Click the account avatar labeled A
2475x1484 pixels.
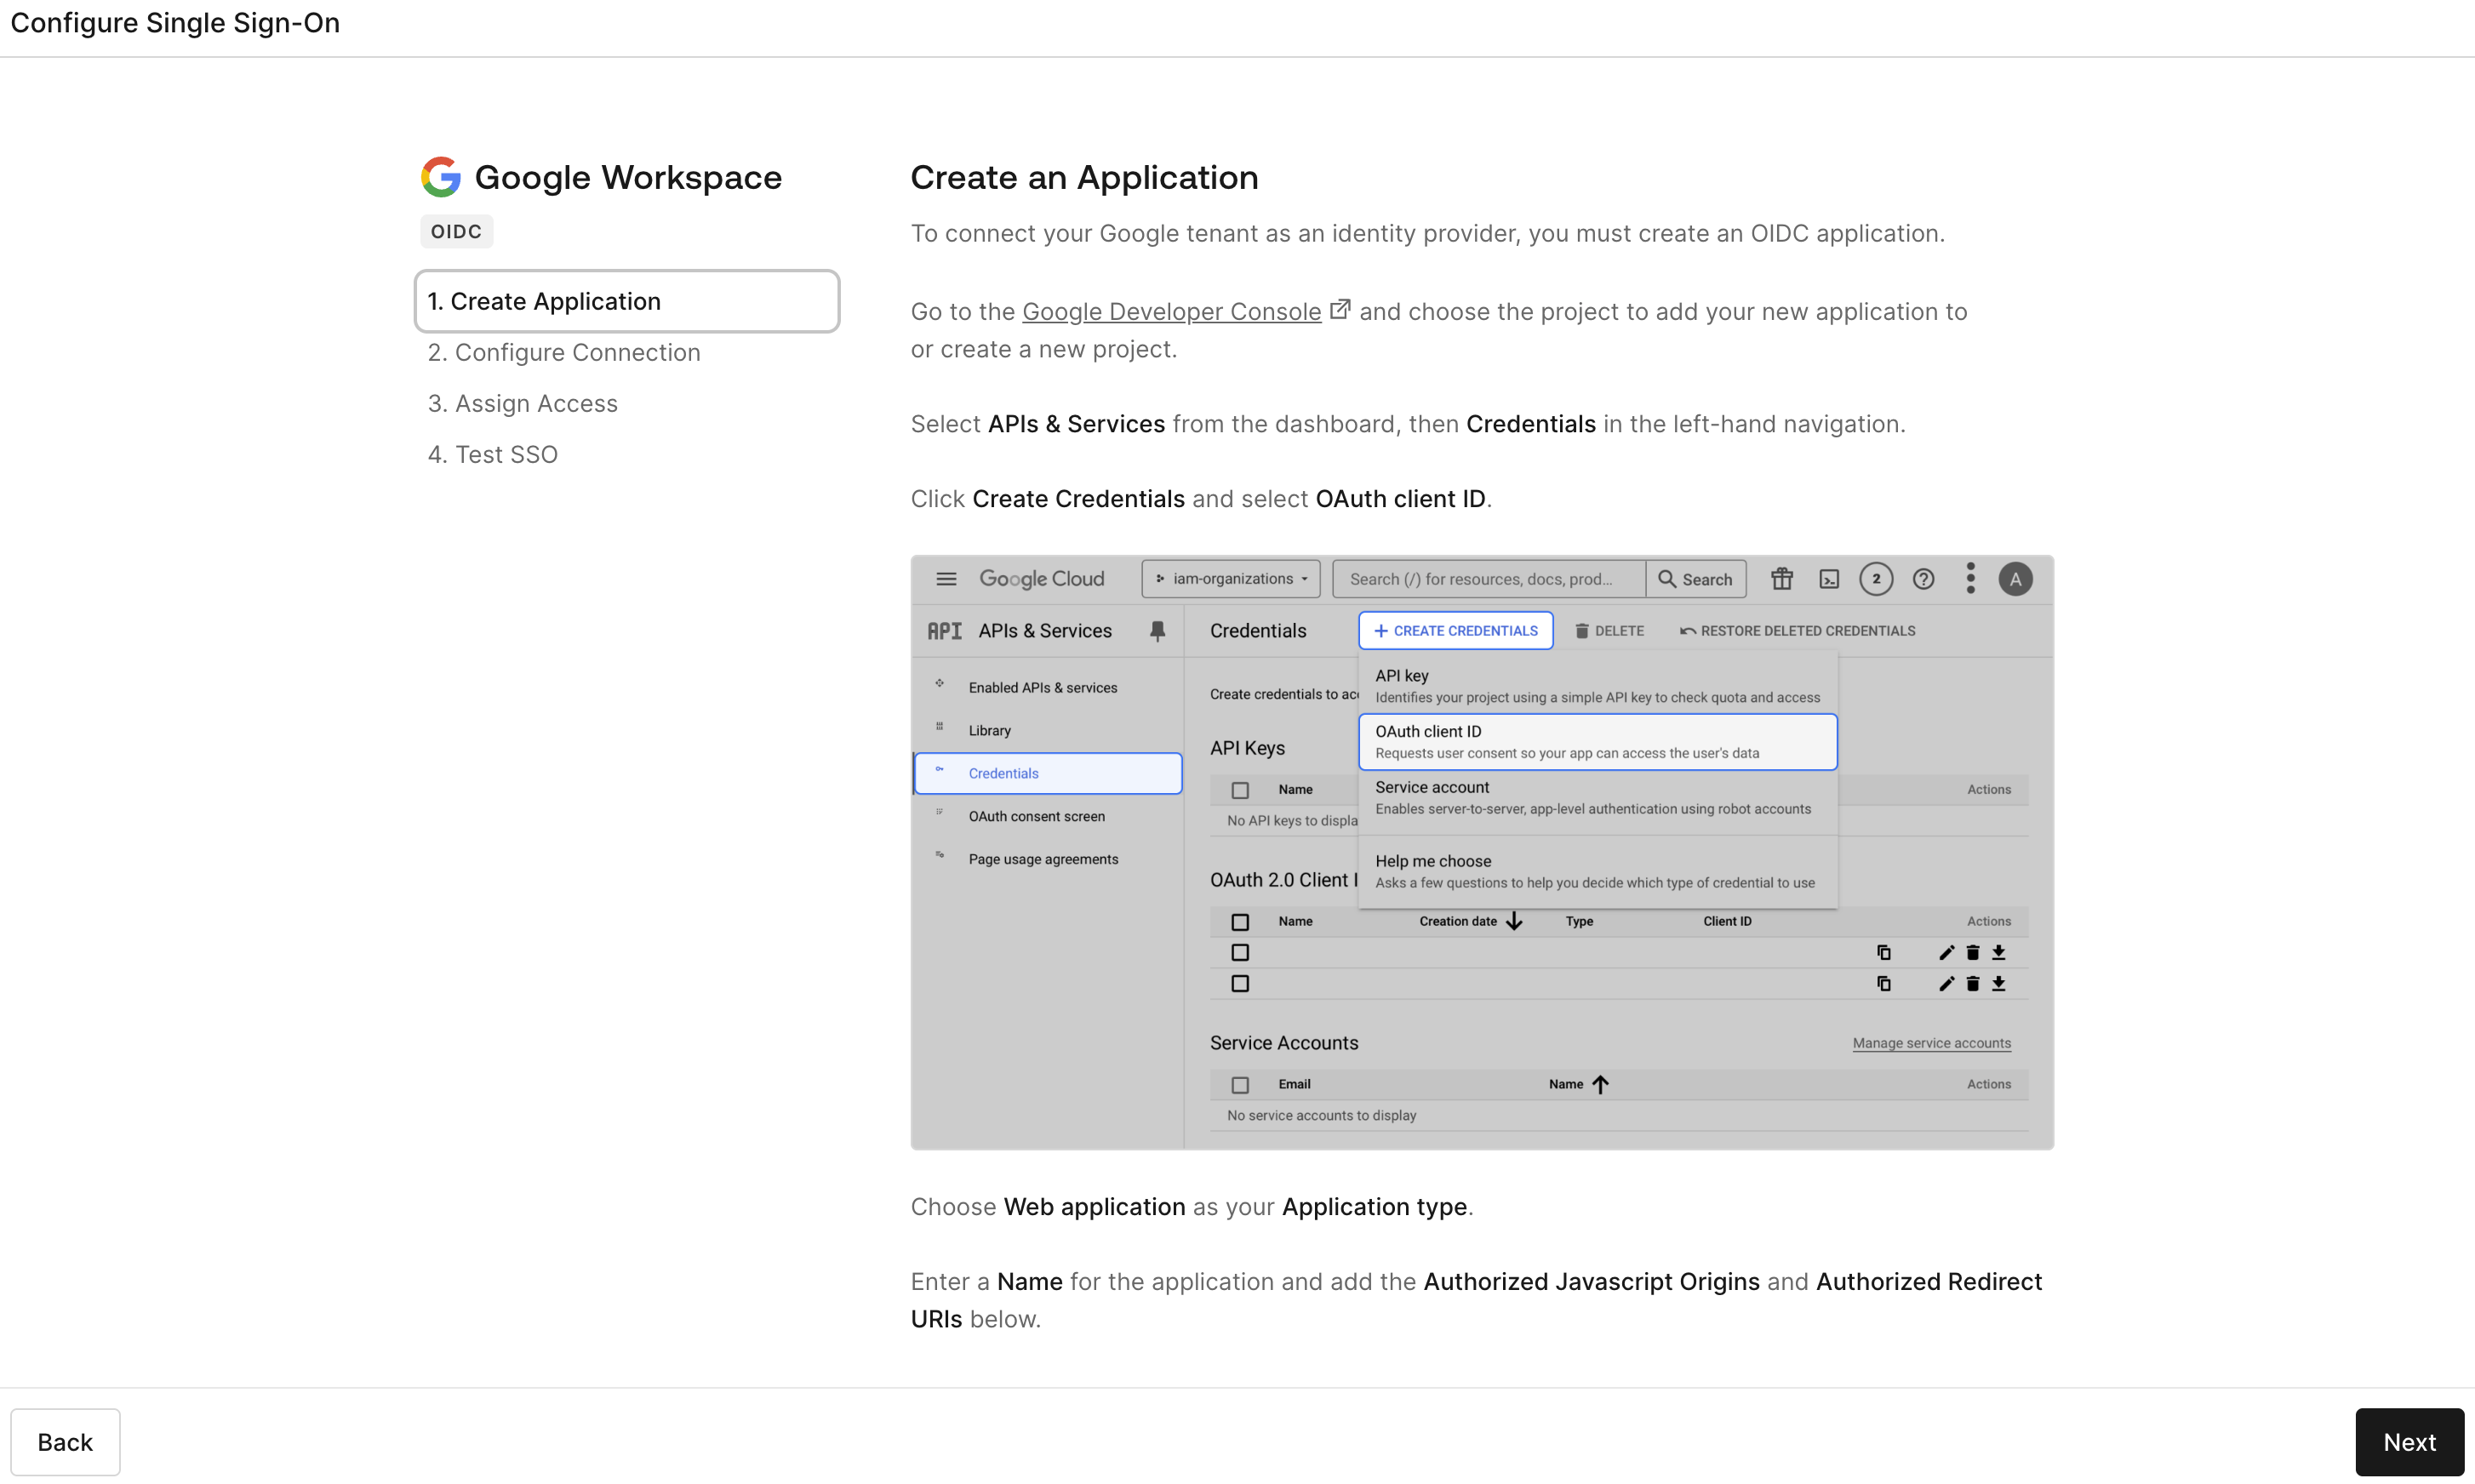[x=2015, y=579]
